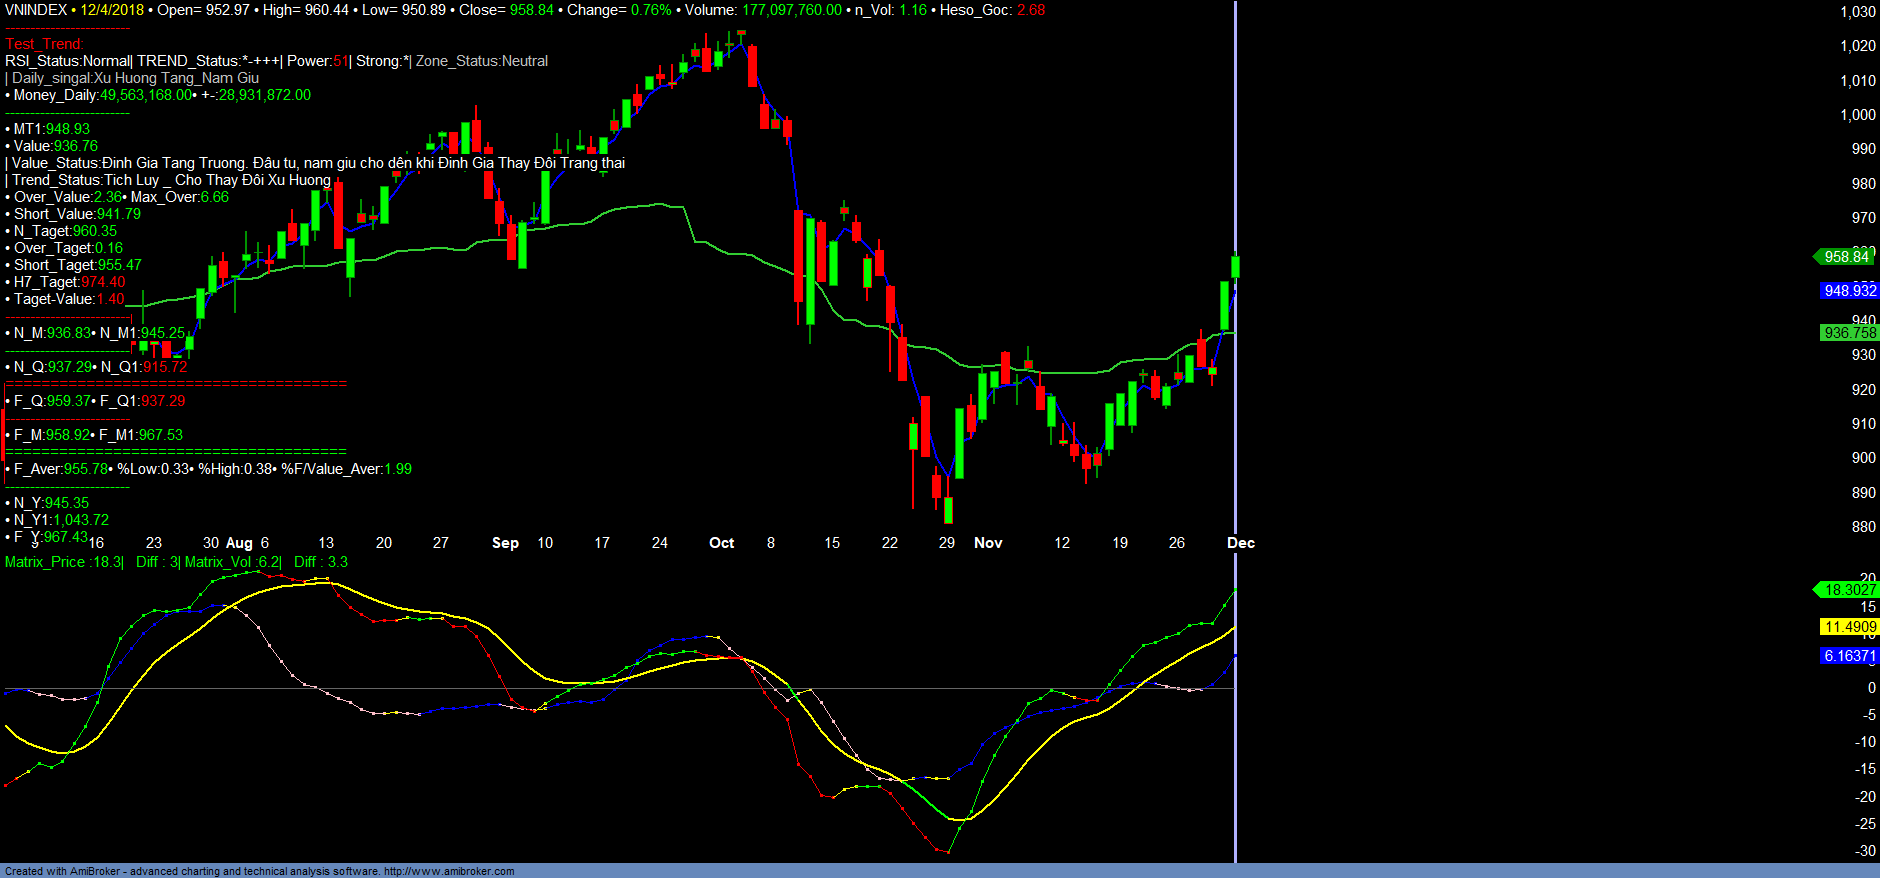Select the Matrix_Price indicator title
The image size is (1880, 878).
[x=64, y=562]
